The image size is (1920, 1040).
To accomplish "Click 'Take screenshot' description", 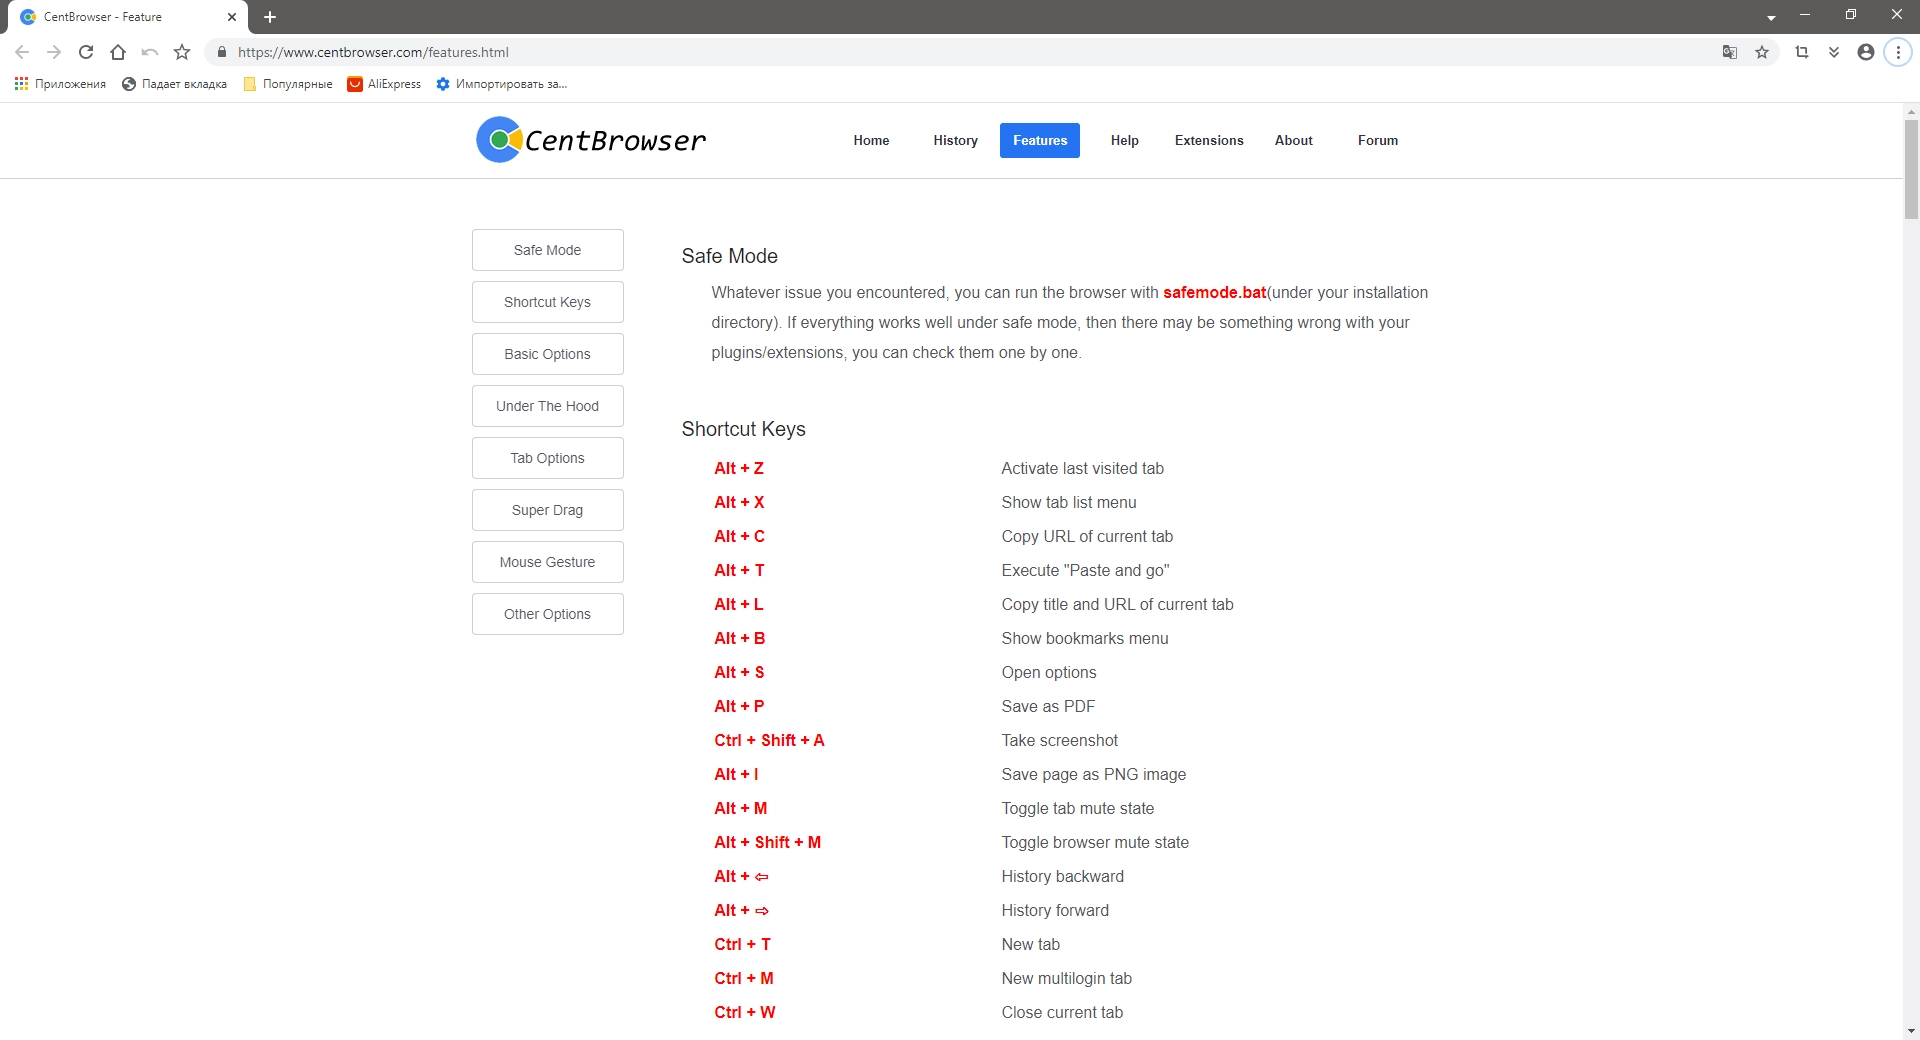I will point(1059,740).
